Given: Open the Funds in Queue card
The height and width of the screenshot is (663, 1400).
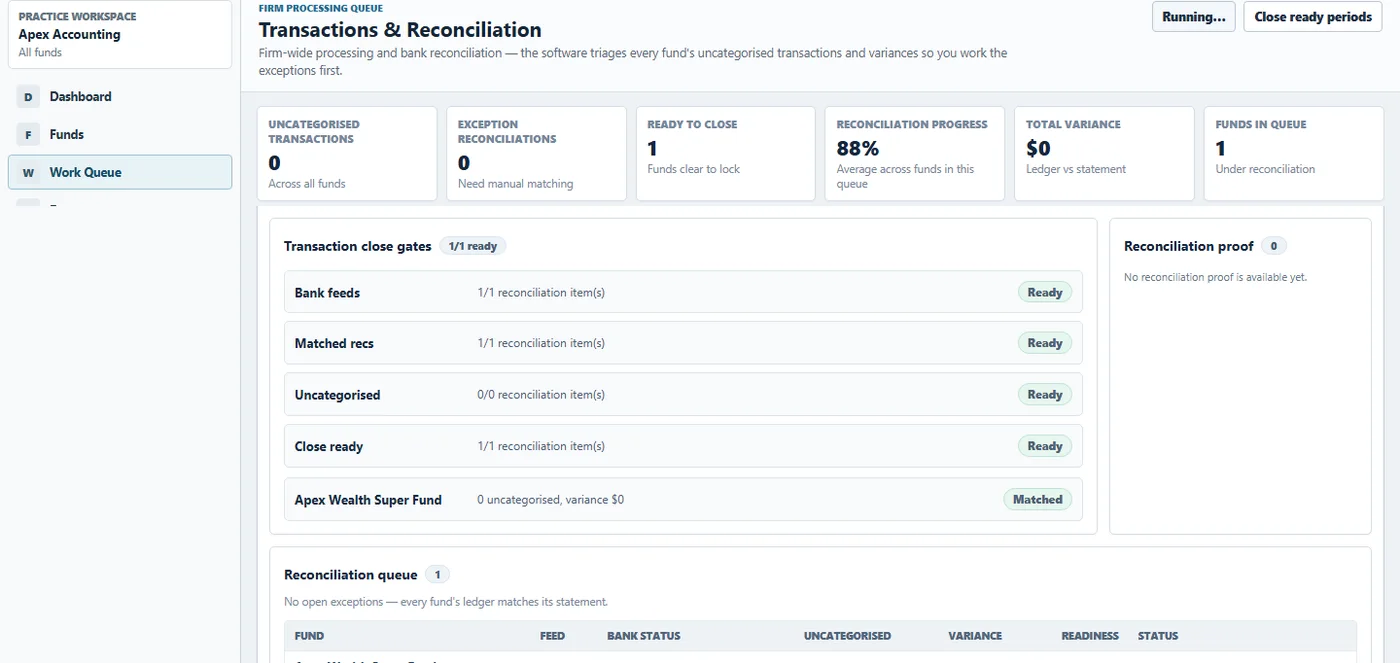Looking at the screenshot, I should (x=1294, y=154).
